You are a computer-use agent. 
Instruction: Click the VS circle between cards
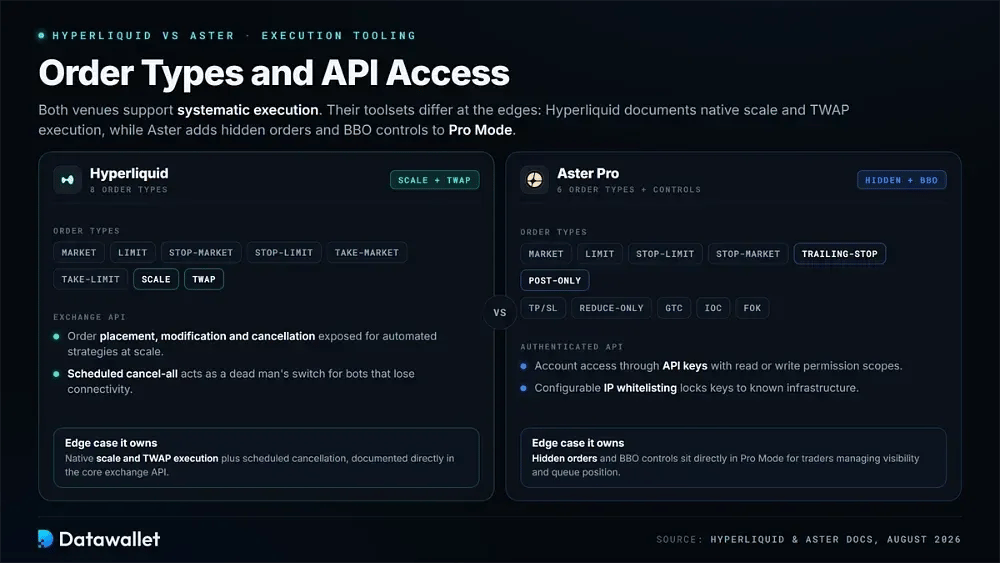tap(500, 312)
